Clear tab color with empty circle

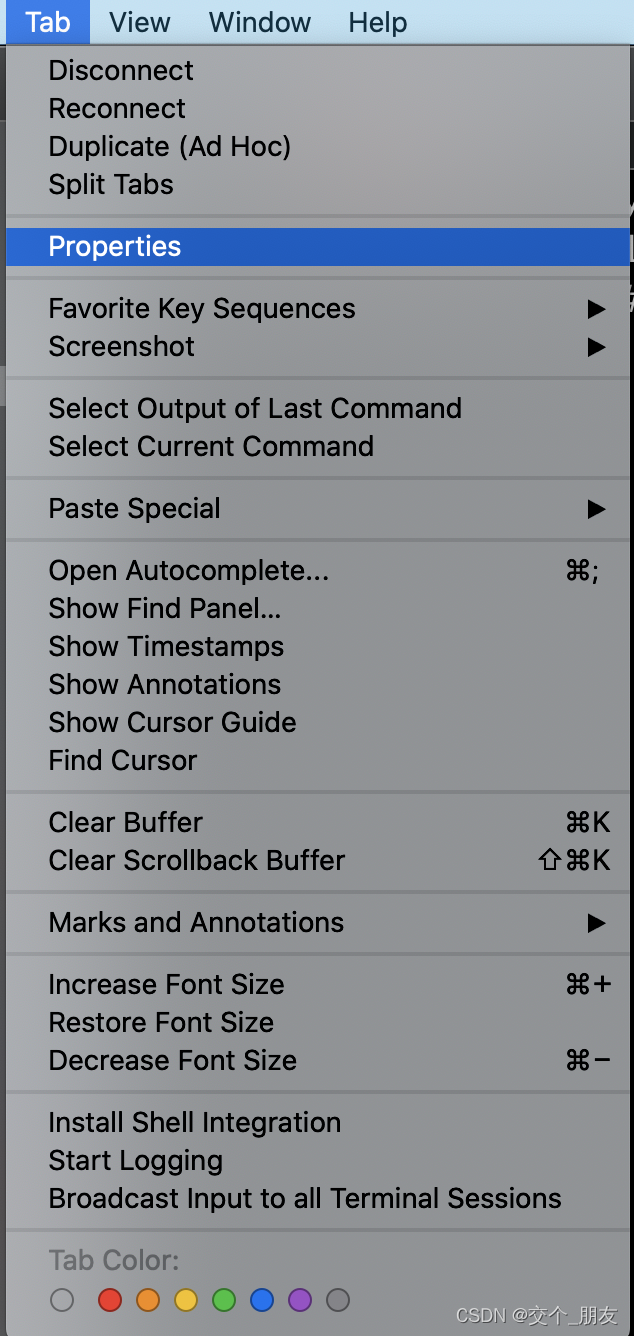point(62,1300)
